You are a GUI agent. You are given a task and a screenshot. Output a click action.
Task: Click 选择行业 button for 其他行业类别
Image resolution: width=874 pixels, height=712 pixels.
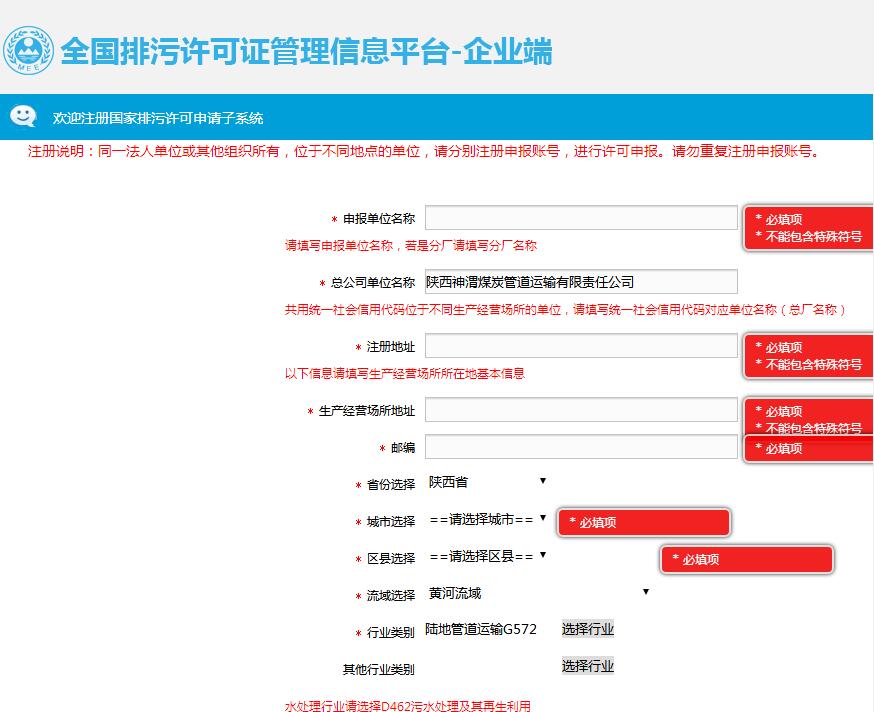[587, 666]
